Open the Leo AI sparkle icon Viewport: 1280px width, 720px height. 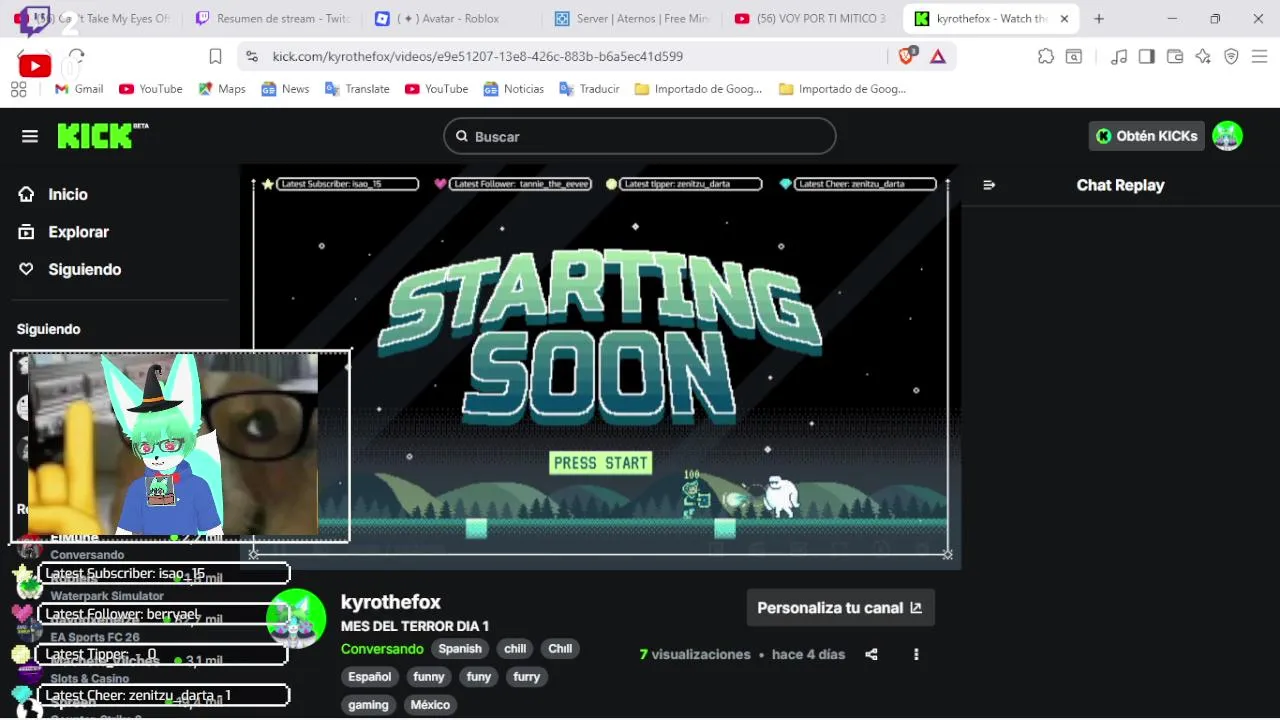tap(1203, 57)
